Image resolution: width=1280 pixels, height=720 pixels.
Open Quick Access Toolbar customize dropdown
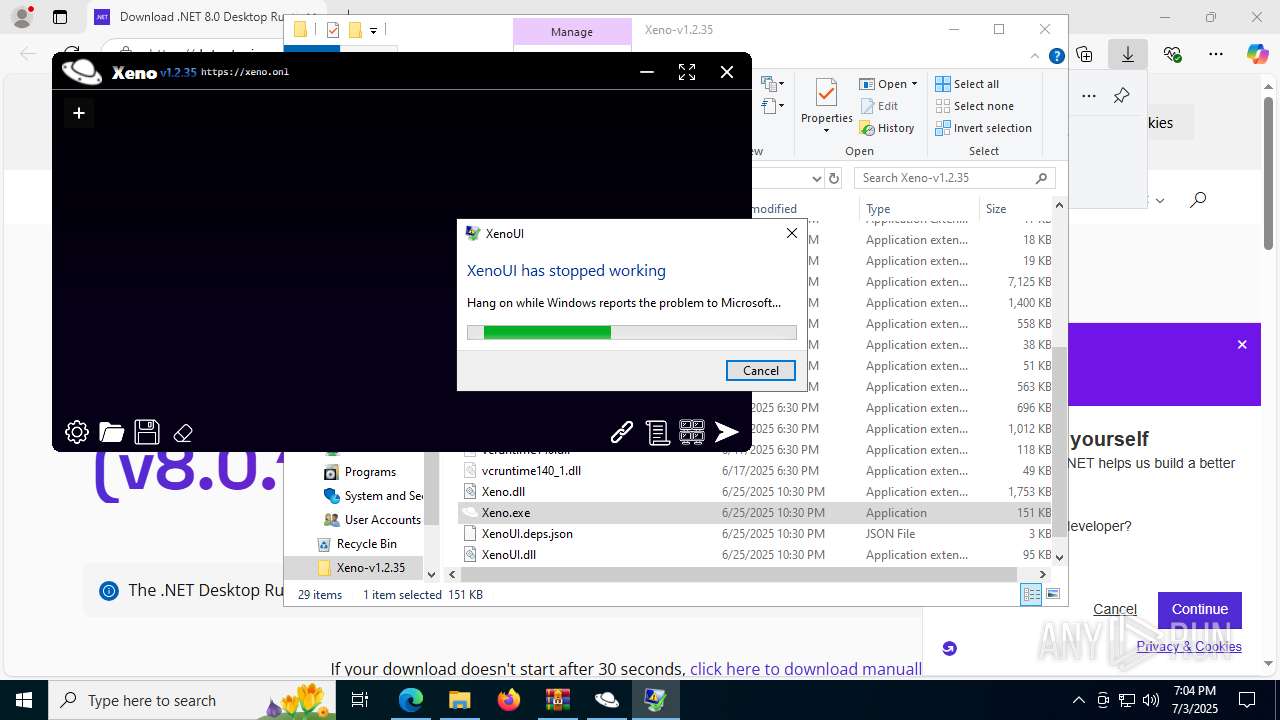pyautogui.click(x=373, y=31)
